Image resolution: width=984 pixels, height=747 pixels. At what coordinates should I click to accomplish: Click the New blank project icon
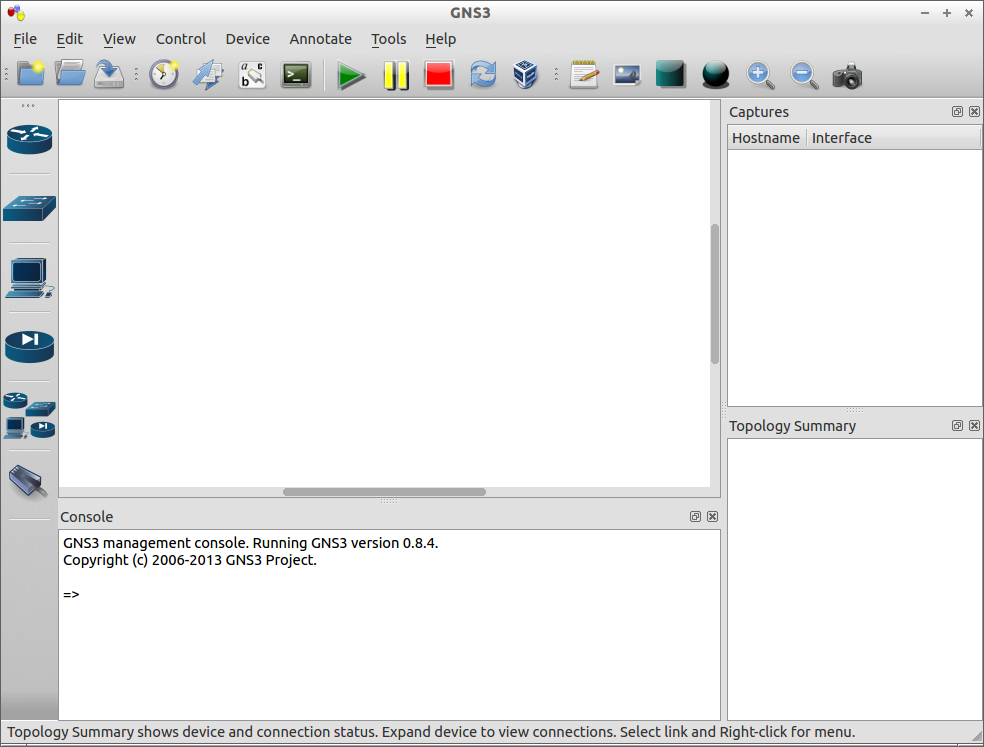(x=30, y=75)
